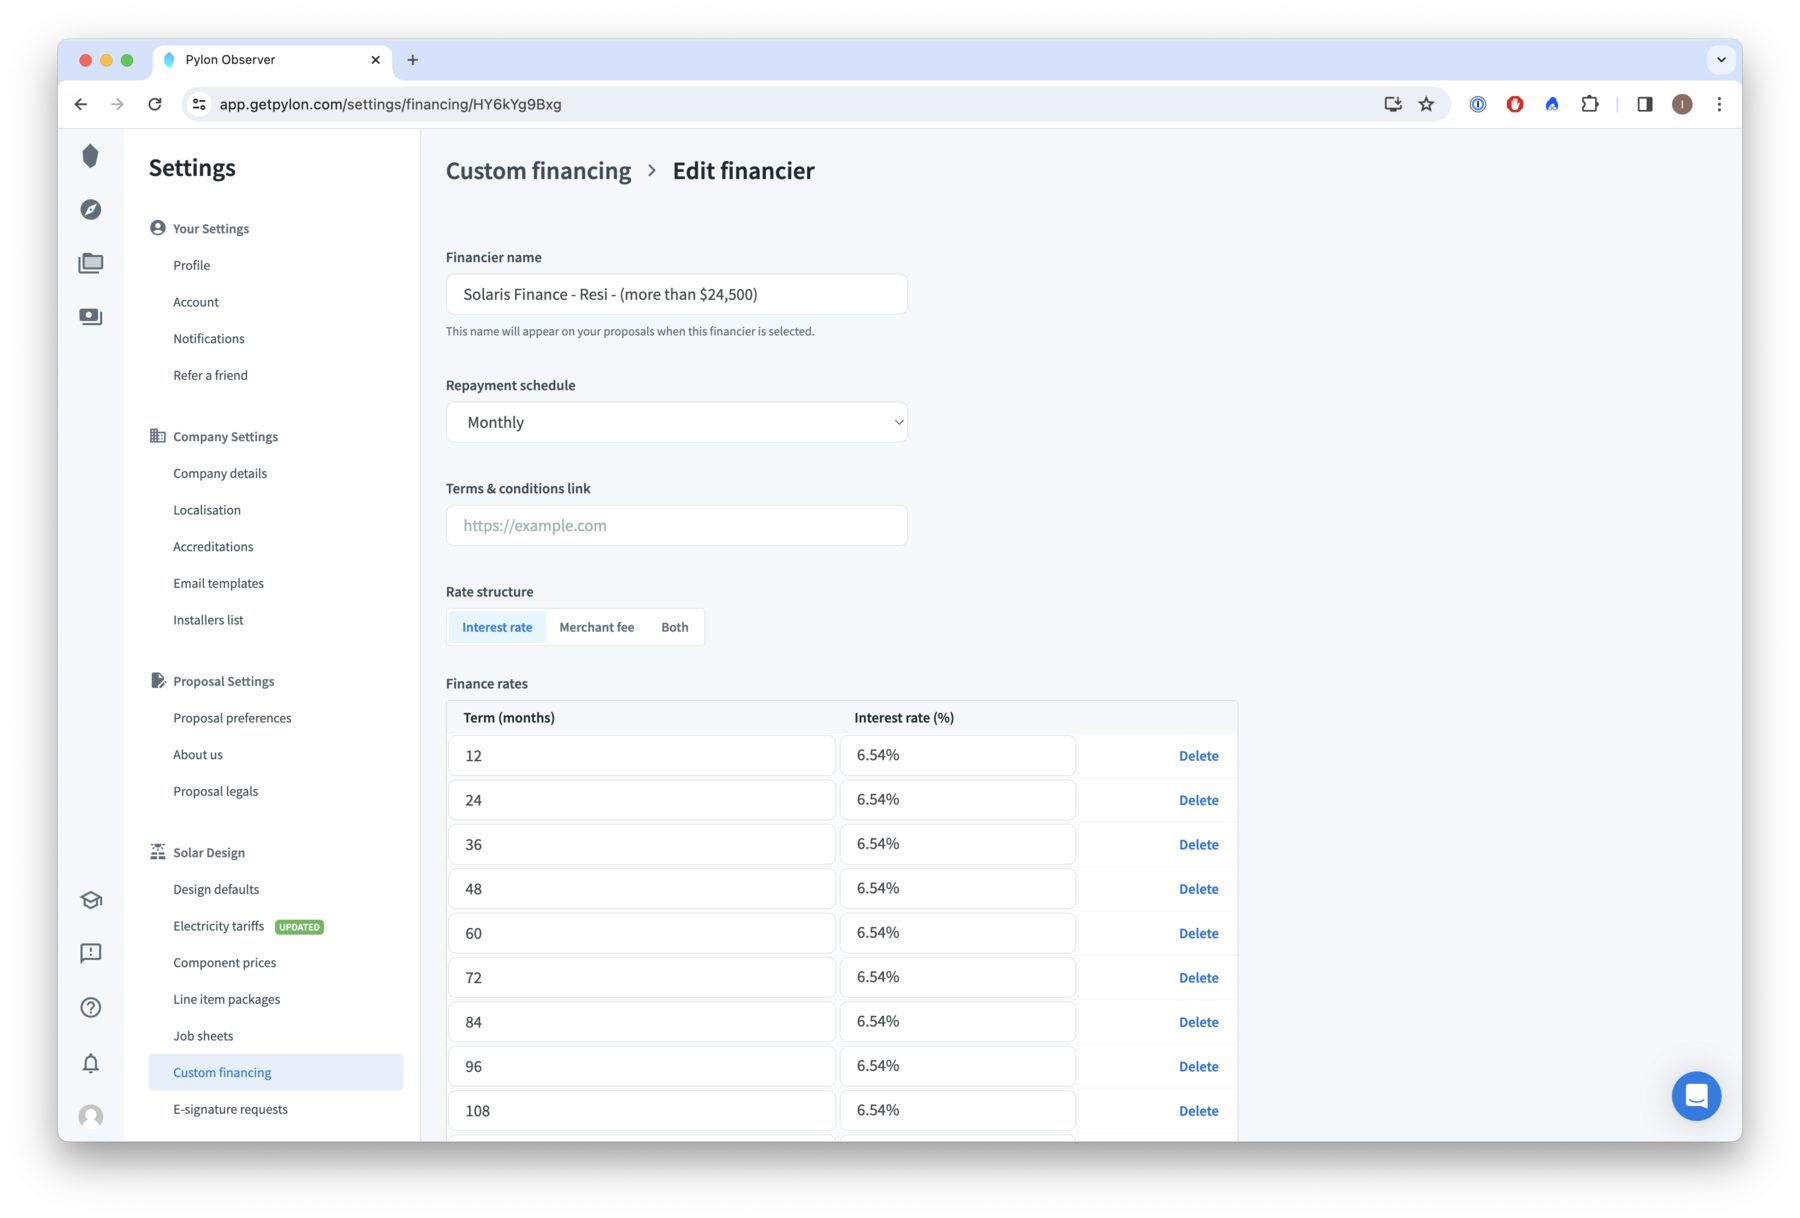
Task: Open Chrome's three-dot menu
Action: tap(1719, 104)
